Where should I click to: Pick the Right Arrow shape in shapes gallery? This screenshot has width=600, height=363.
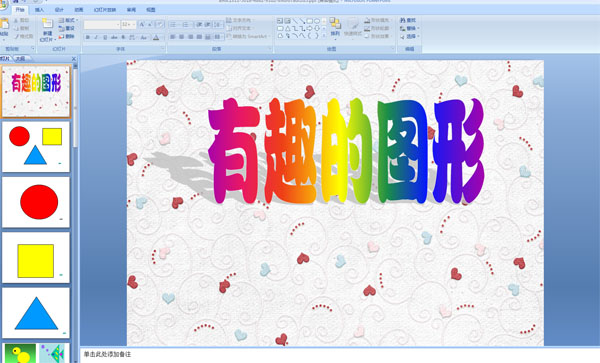(310, 28)
